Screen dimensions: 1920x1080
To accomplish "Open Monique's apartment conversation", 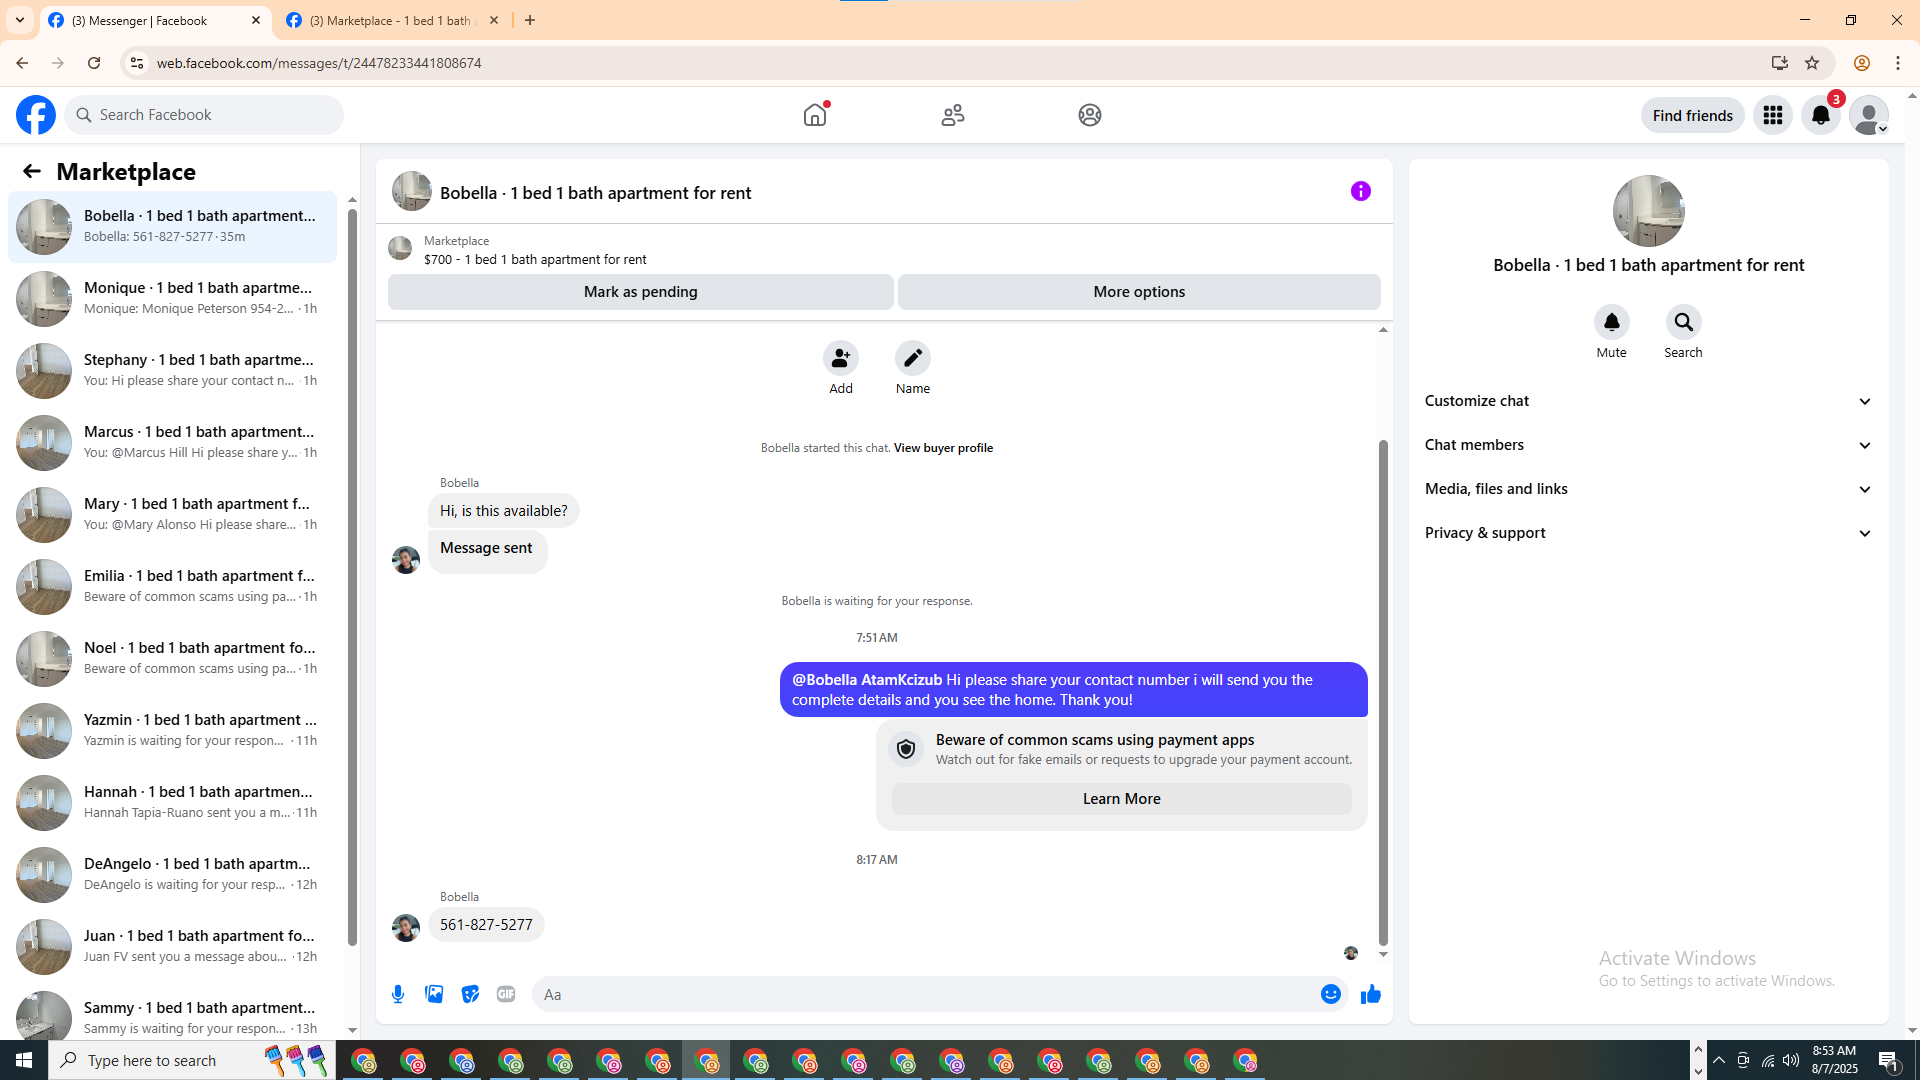I will [172, 298].
